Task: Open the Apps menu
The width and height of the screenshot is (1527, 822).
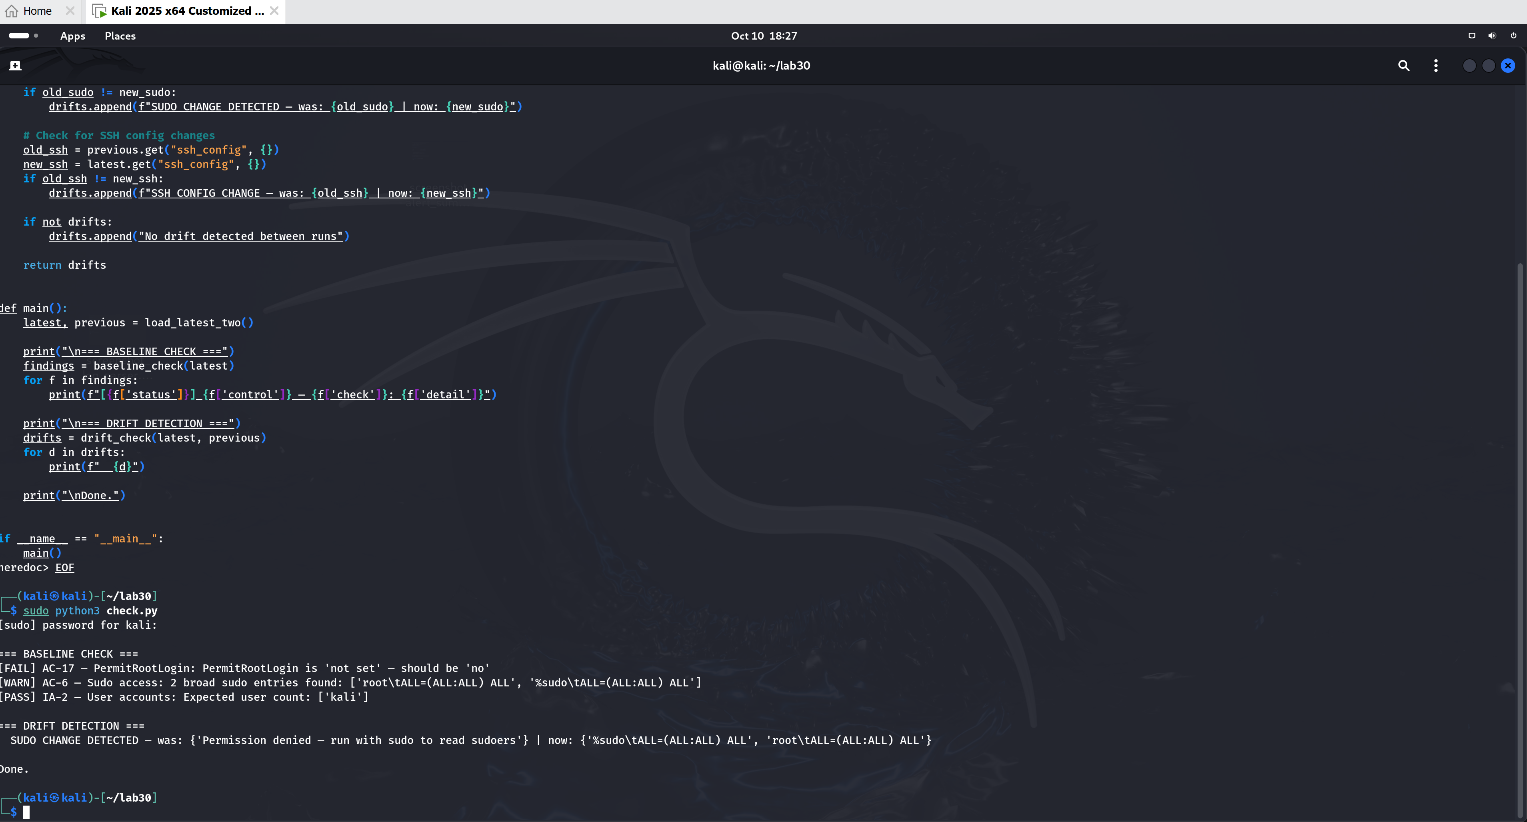Action: pos(73,36)
